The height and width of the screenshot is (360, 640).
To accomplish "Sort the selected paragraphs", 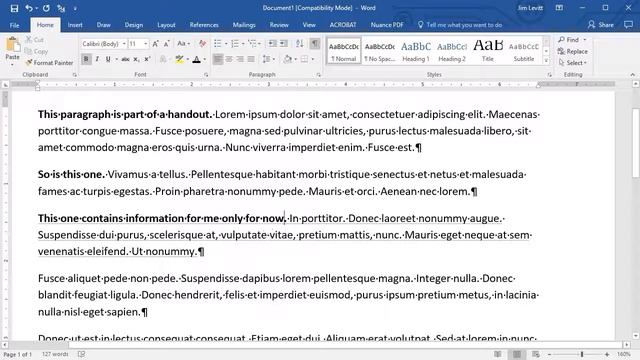I will click(300, 44).
